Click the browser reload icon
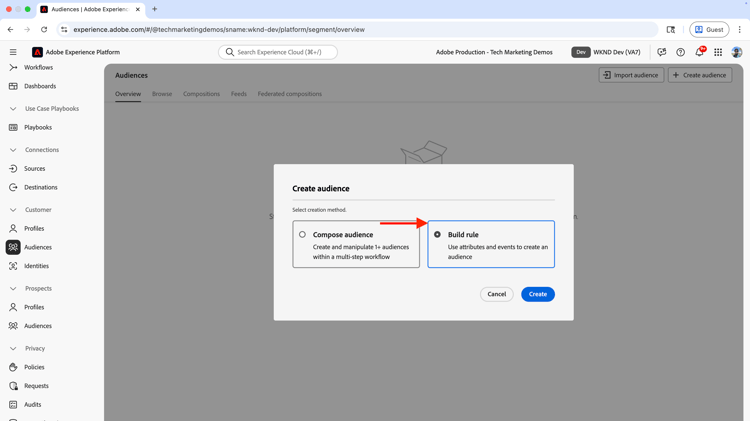This screenshot has width=750, height=421. tap(44, 30)
